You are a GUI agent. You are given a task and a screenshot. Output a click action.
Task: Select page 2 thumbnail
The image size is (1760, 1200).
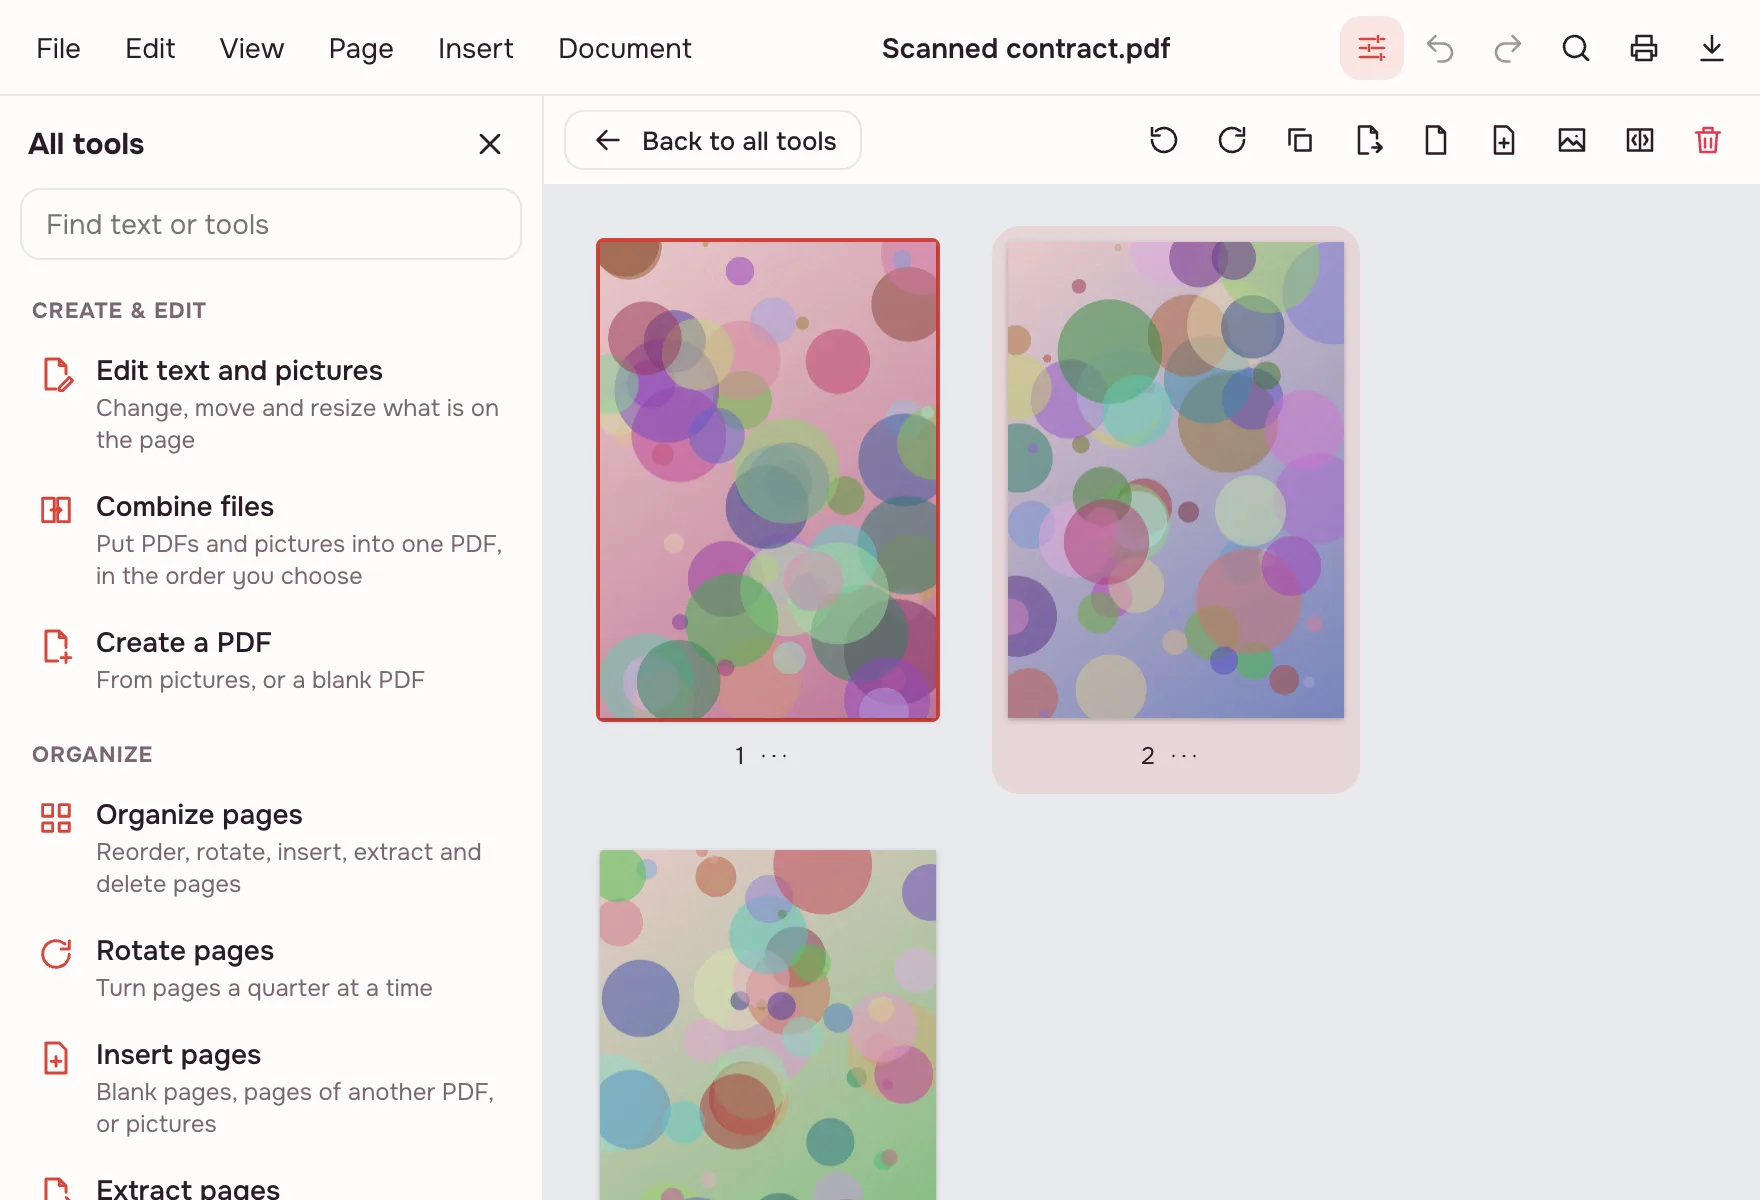1176,480
